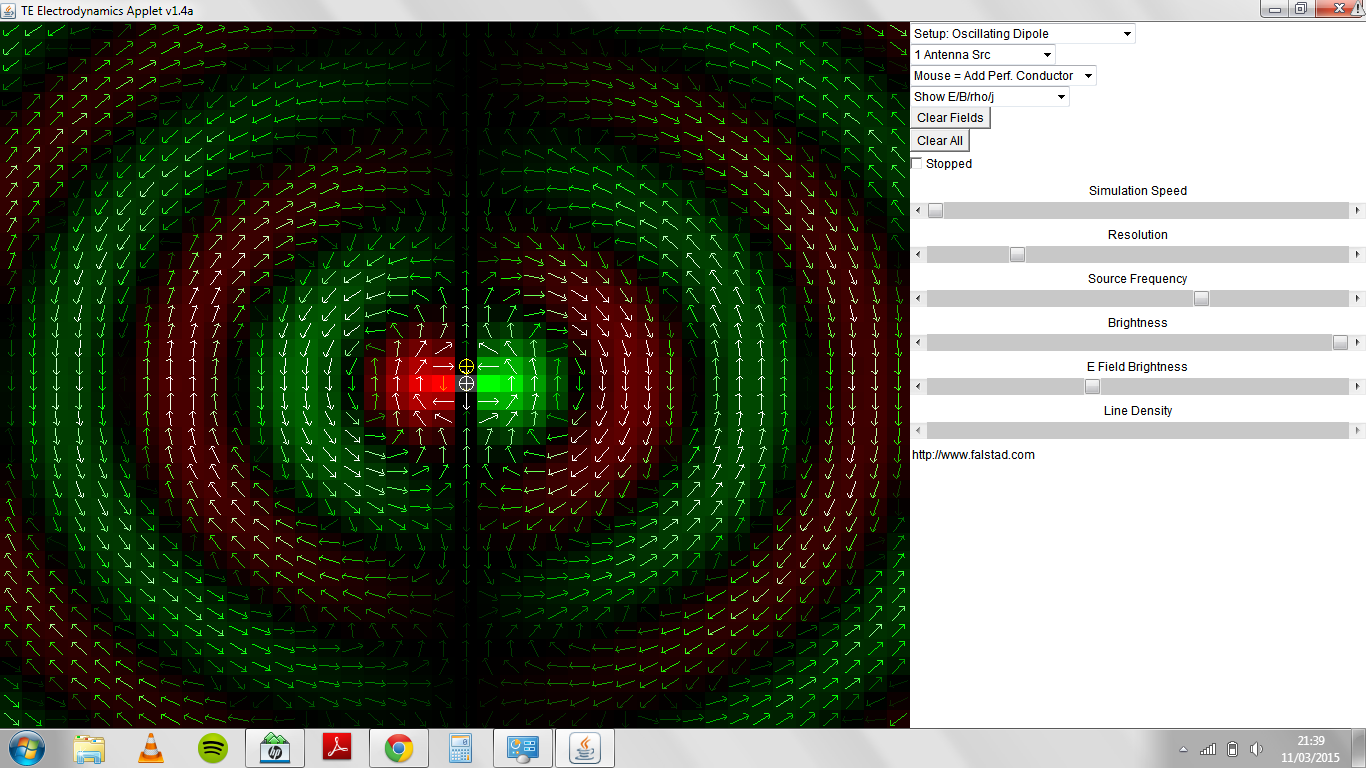Click the Java applet taskbar icon
1366x768 pixels.
tap(585, 748)
